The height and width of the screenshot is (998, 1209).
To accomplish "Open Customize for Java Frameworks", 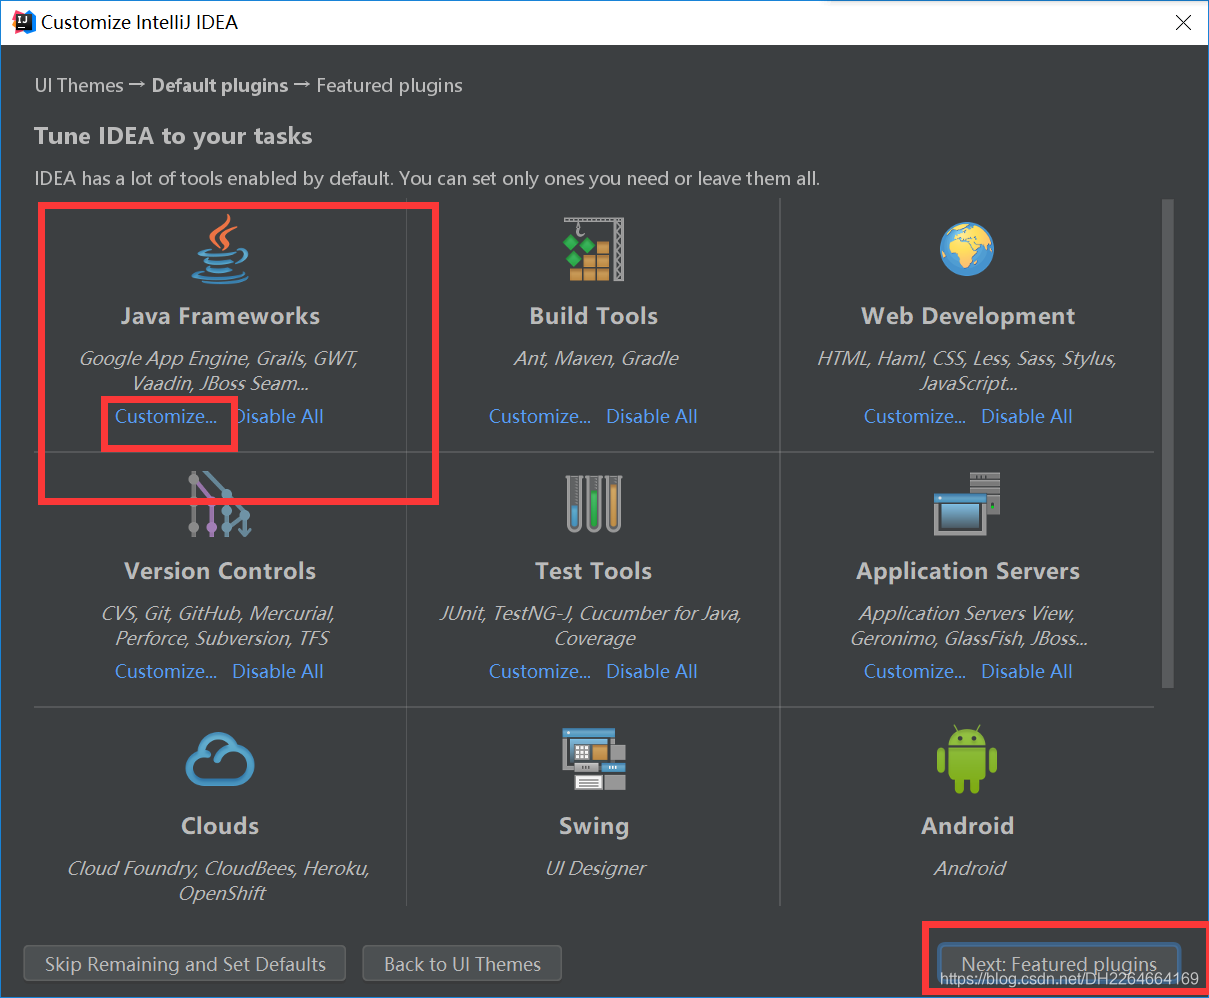I will pyautogui.click(x=166, y=416).
